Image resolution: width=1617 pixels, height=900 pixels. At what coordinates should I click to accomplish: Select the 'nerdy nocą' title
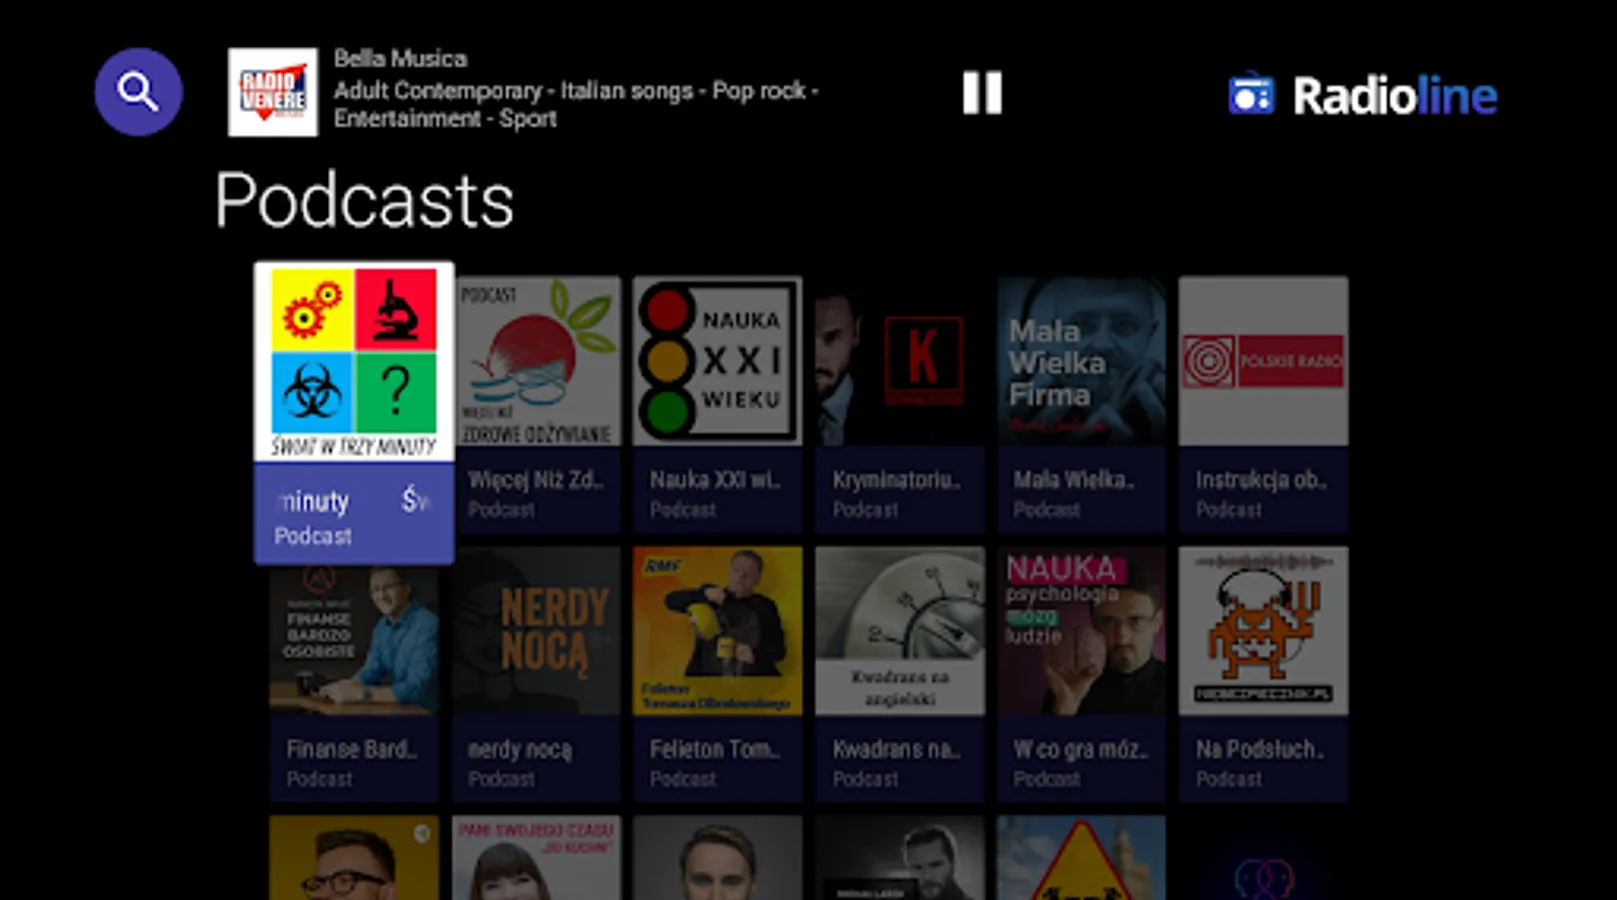520,750
